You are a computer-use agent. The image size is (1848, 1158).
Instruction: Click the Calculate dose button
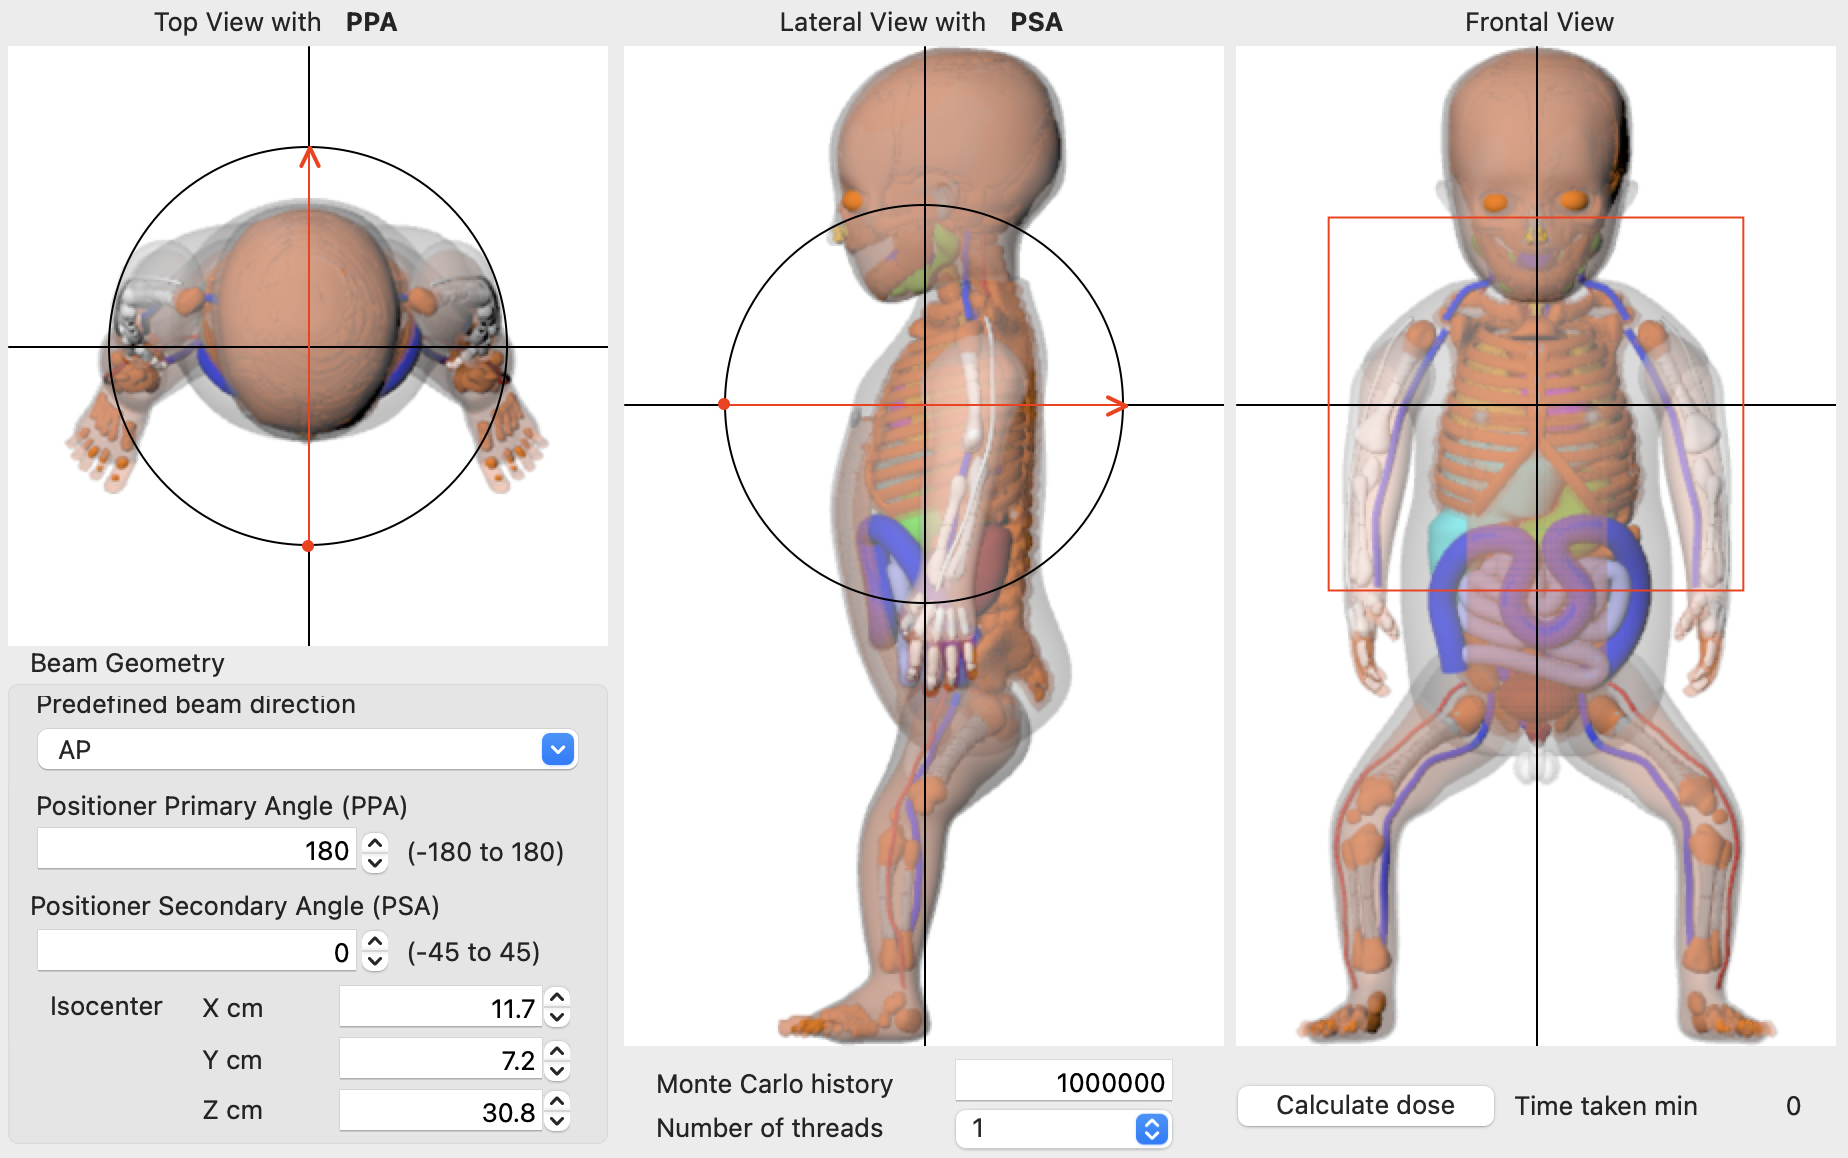click(1365, 1105)
